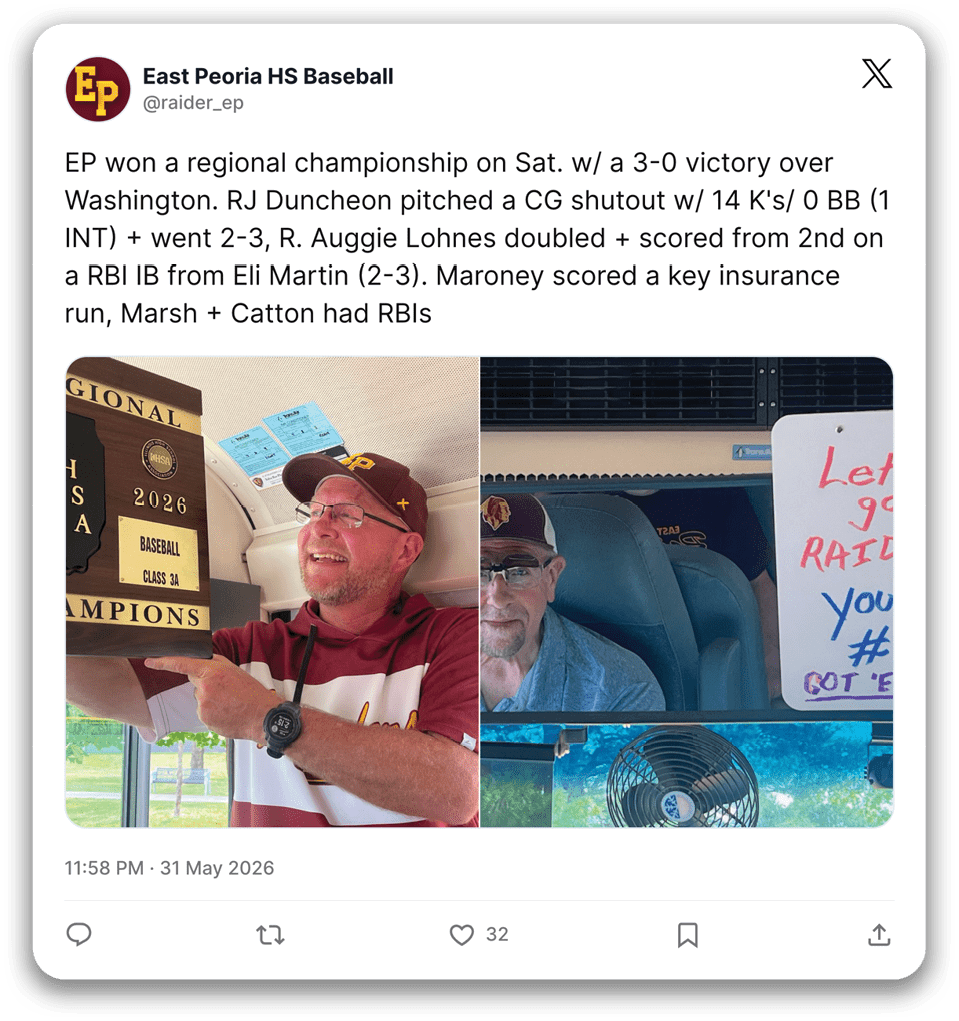View the 32 likes count
The height and width of the screenshot is (1021, 959).
(x=497, y=934)
